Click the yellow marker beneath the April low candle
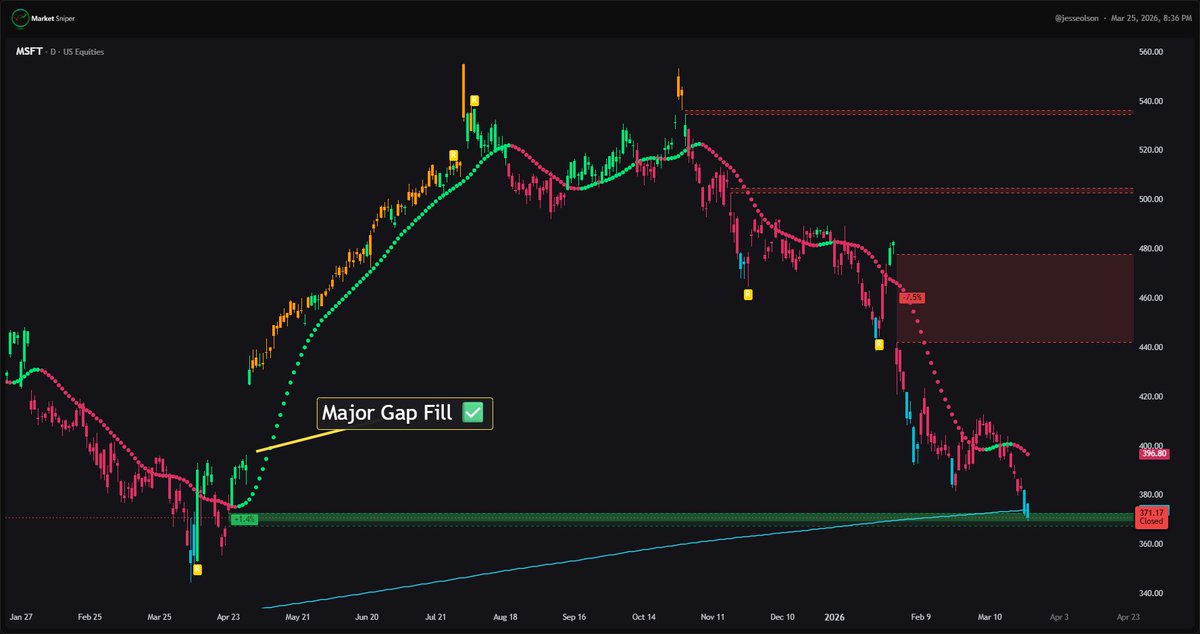This screenshot has height=634, width=1200. coord(196,569)
